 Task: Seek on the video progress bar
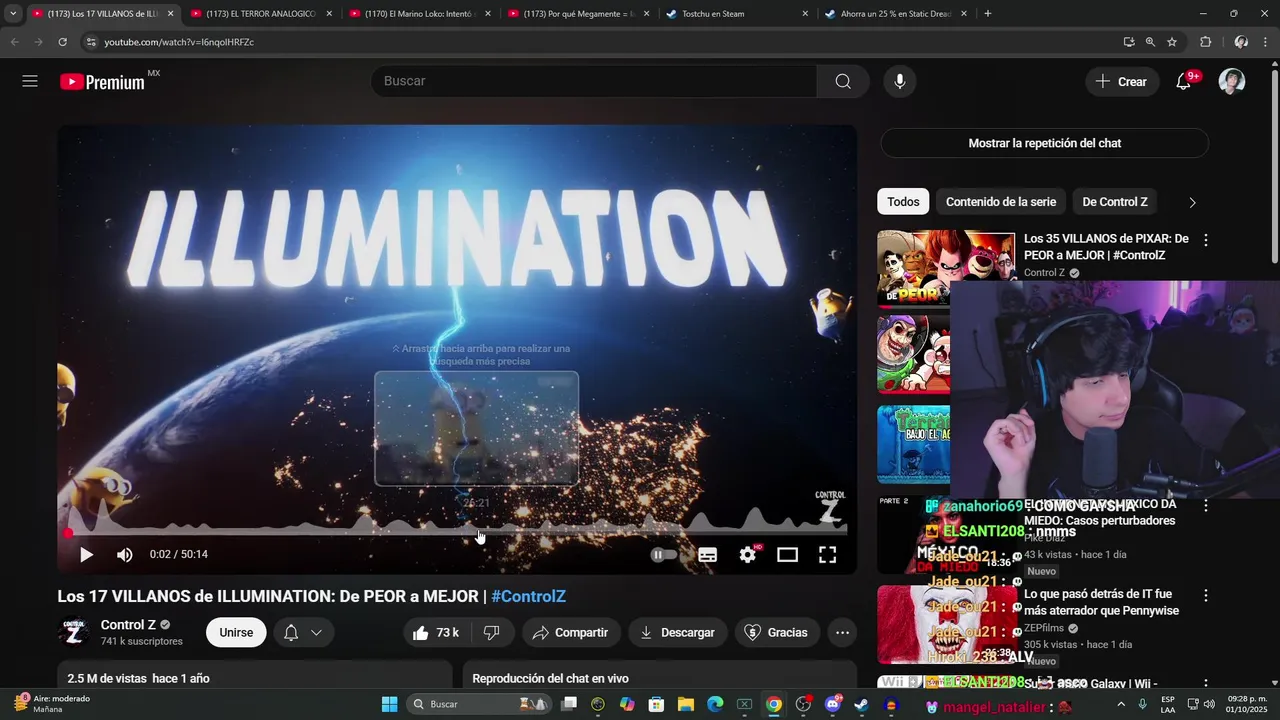click(457, 533)
